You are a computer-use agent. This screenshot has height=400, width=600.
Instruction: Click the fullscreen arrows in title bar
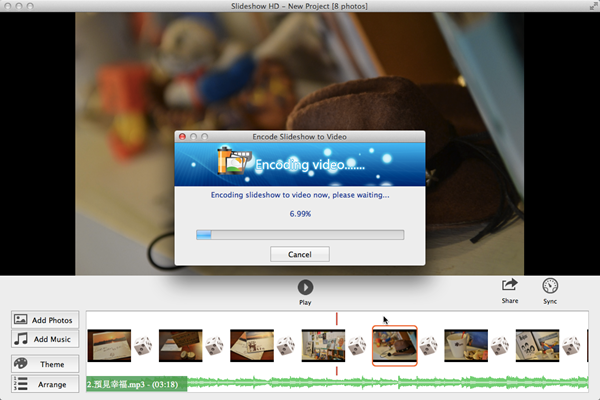594,5
